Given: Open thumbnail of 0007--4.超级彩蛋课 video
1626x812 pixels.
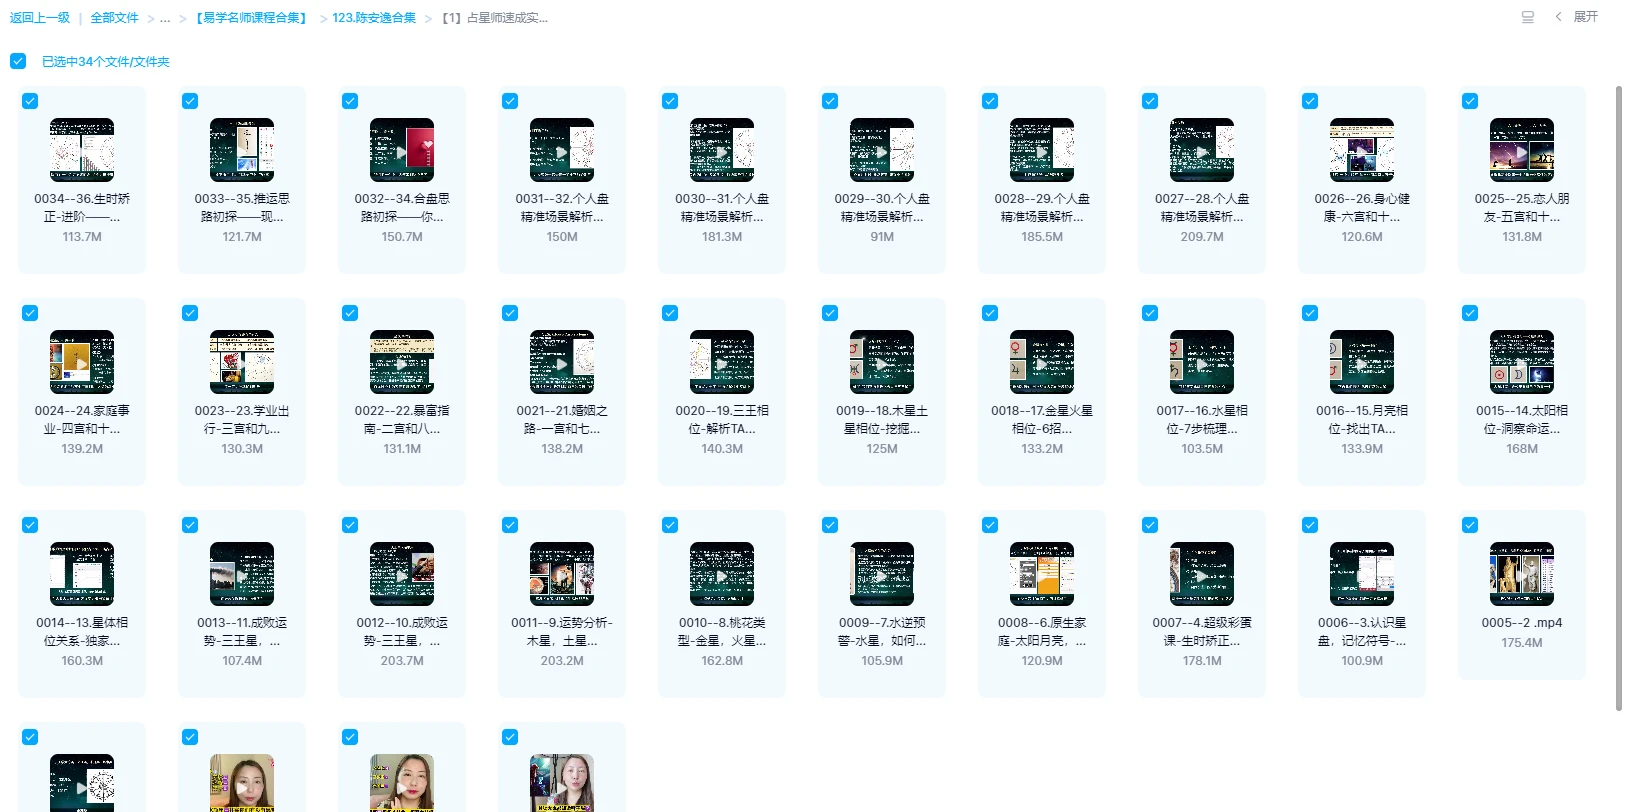Looking at the screenshot, I should tap(1202, 574).
